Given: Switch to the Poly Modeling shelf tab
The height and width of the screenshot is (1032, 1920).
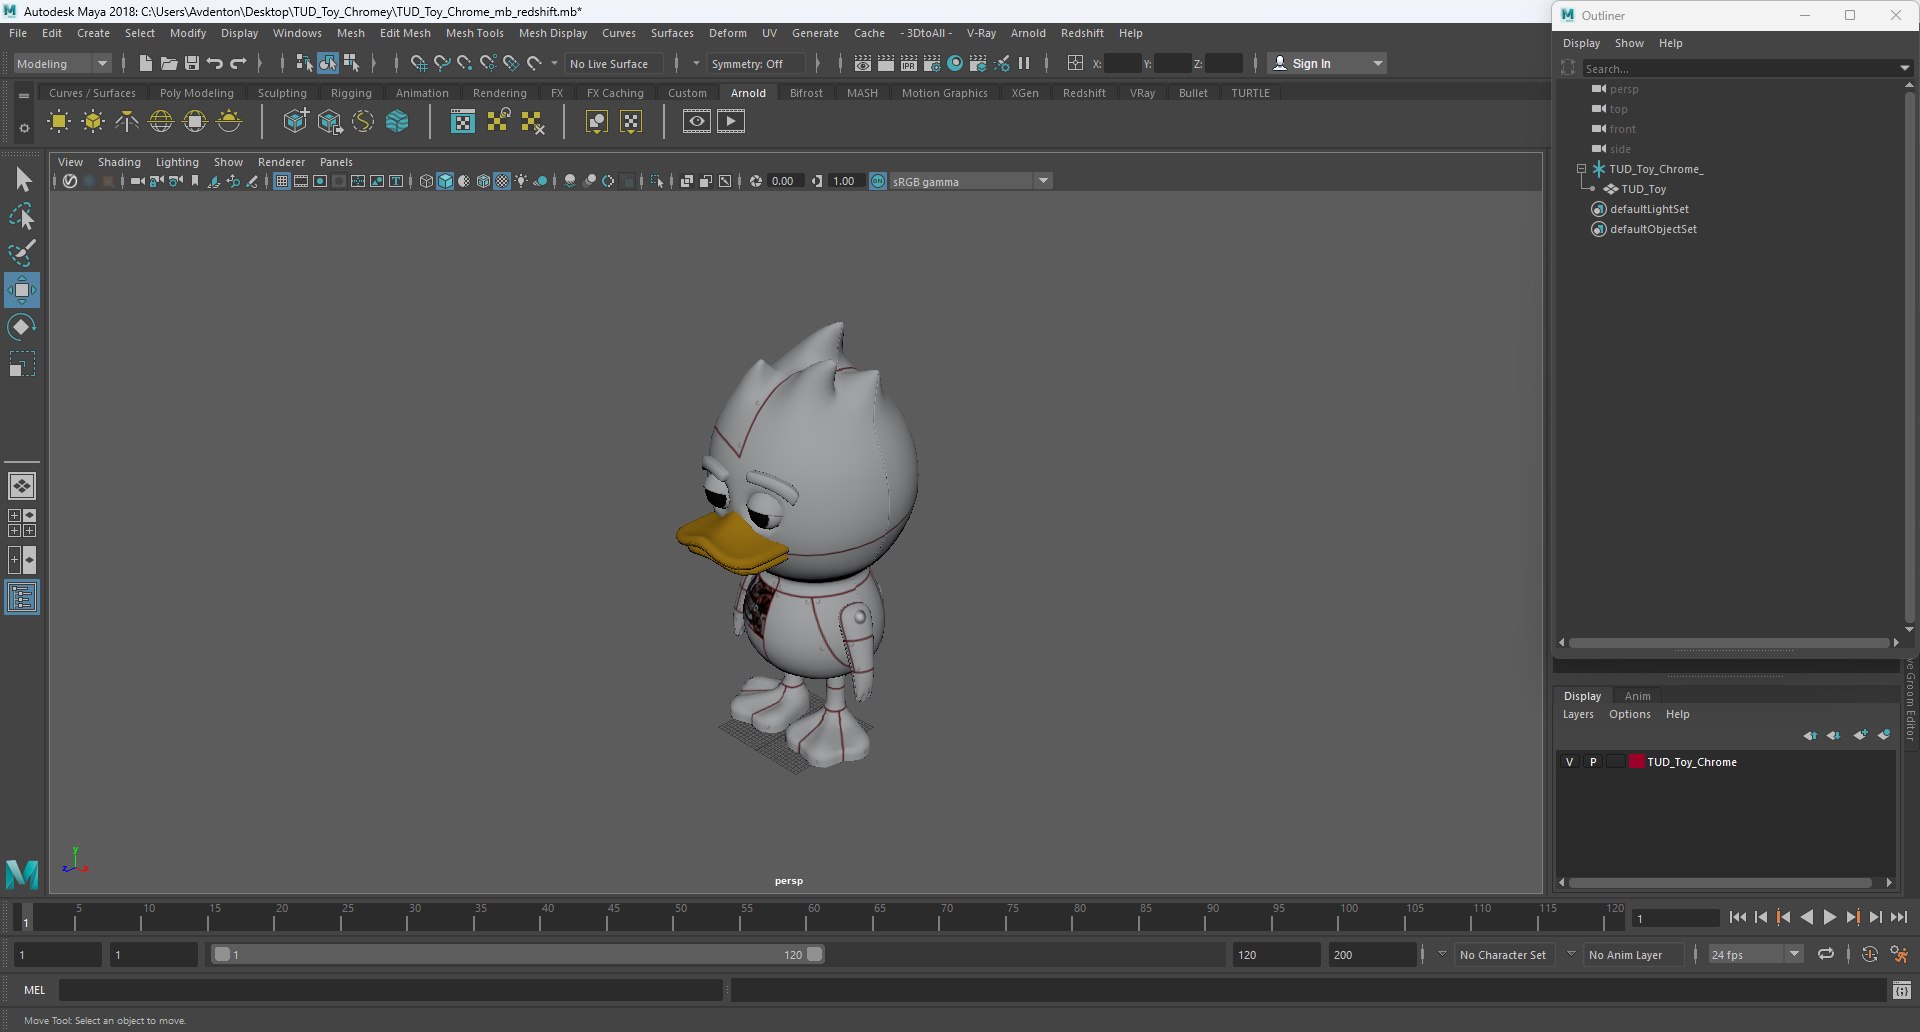Looking at the screenshot, I should coord(196,93).
